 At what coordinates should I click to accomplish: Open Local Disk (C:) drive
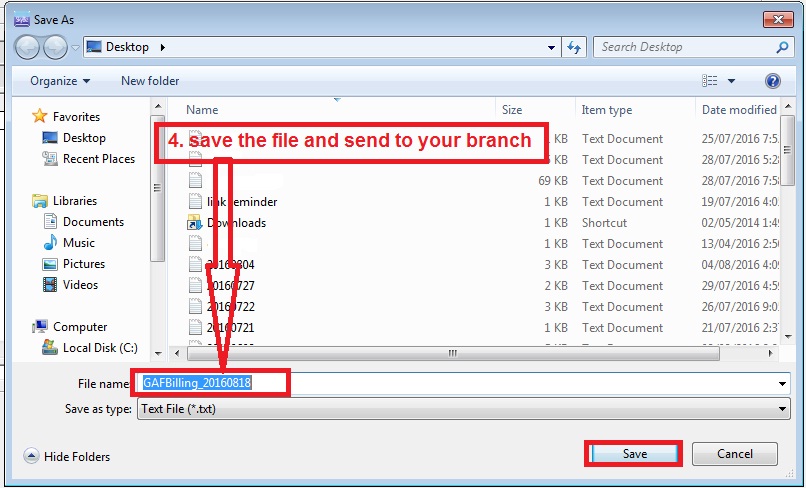pyautogui.click(x=99, y=348)
